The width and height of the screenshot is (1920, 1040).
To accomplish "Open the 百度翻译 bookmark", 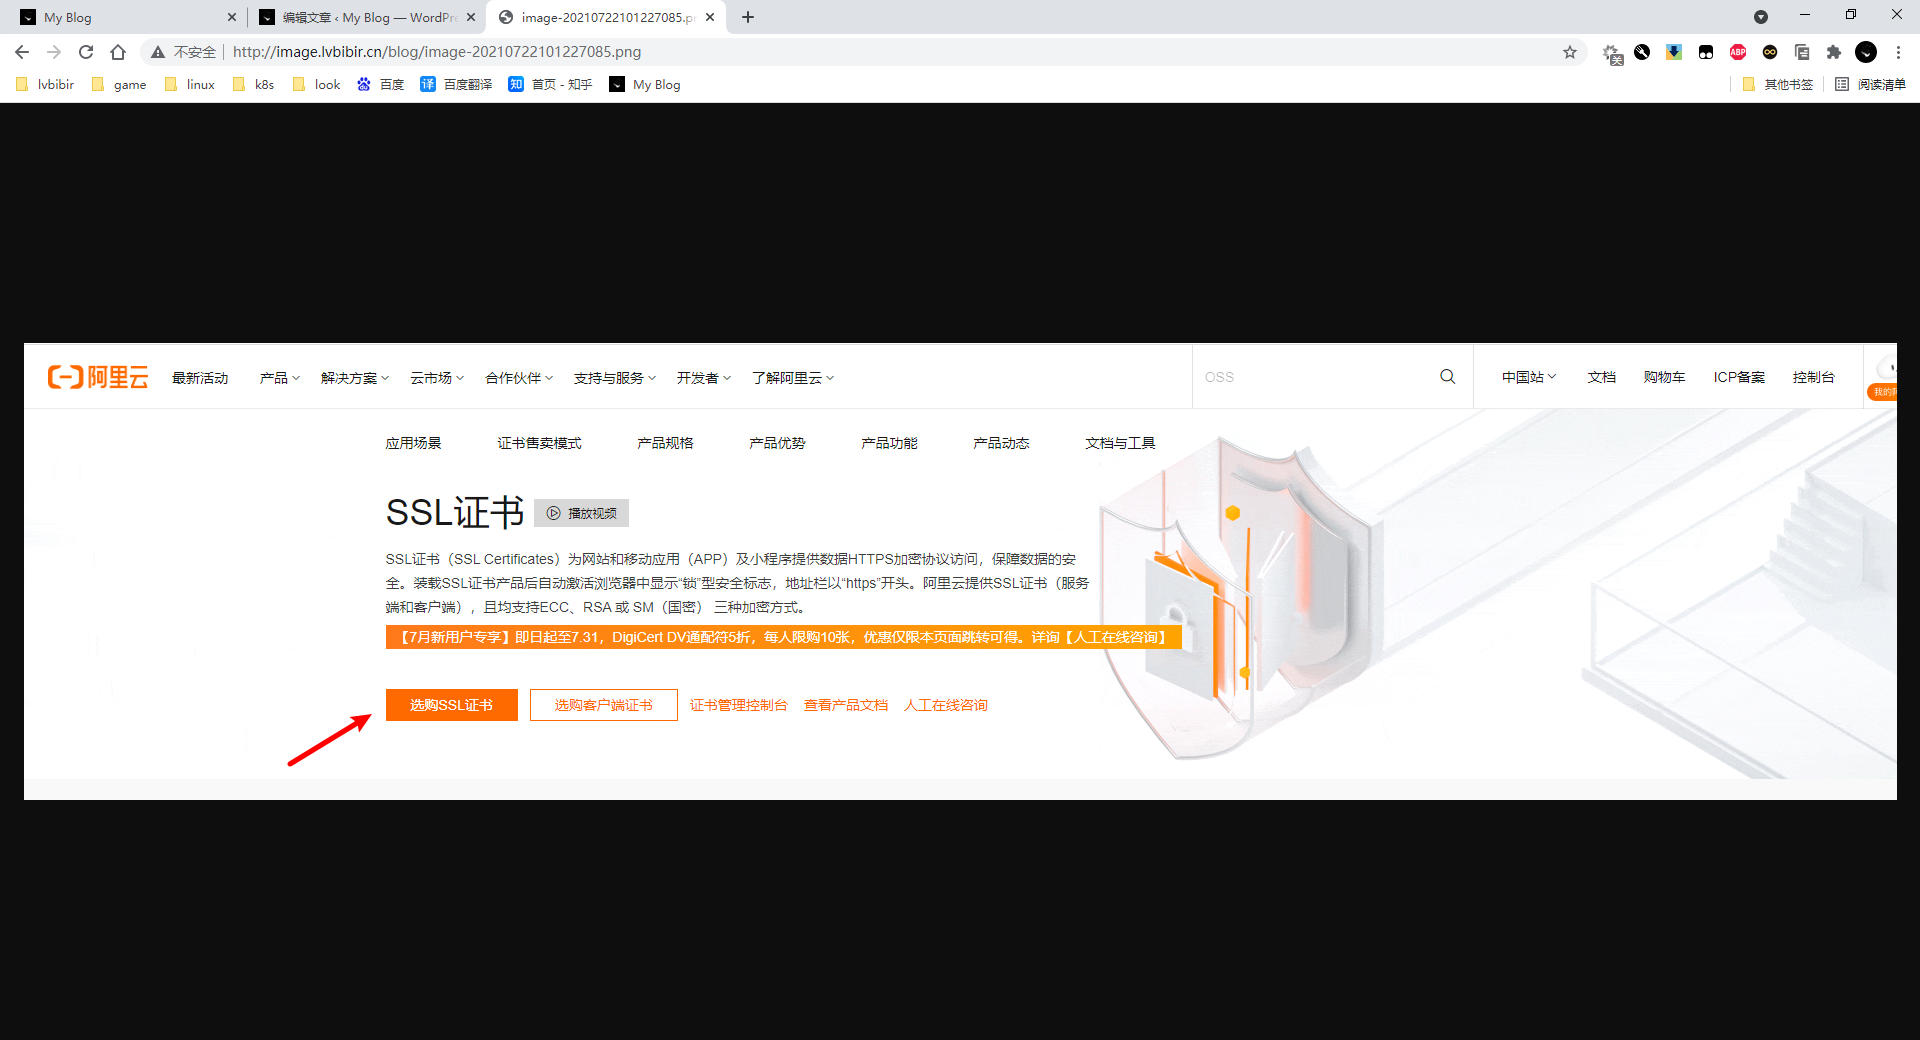I will 456,85.
